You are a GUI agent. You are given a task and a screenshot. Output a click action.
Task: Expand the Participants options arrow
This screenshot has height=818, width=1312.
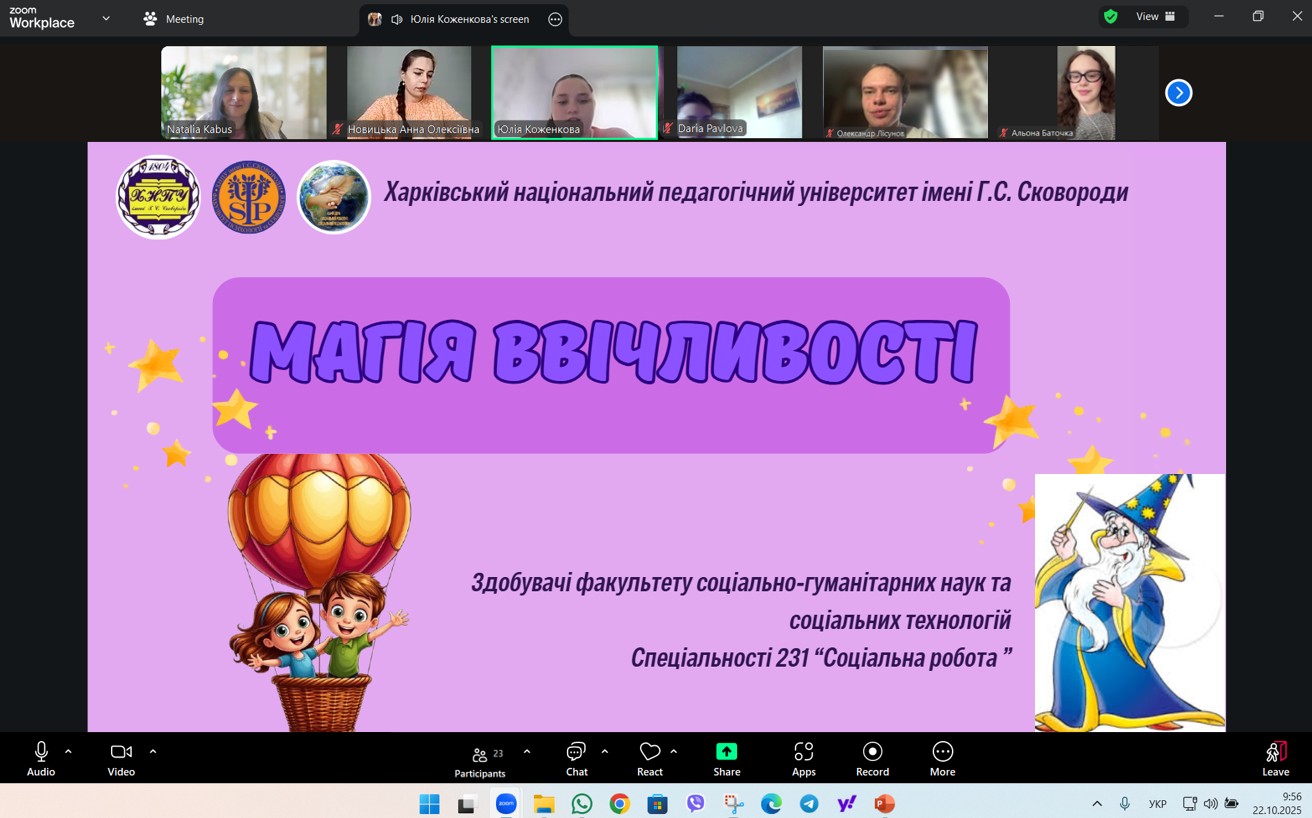[527, 752]
